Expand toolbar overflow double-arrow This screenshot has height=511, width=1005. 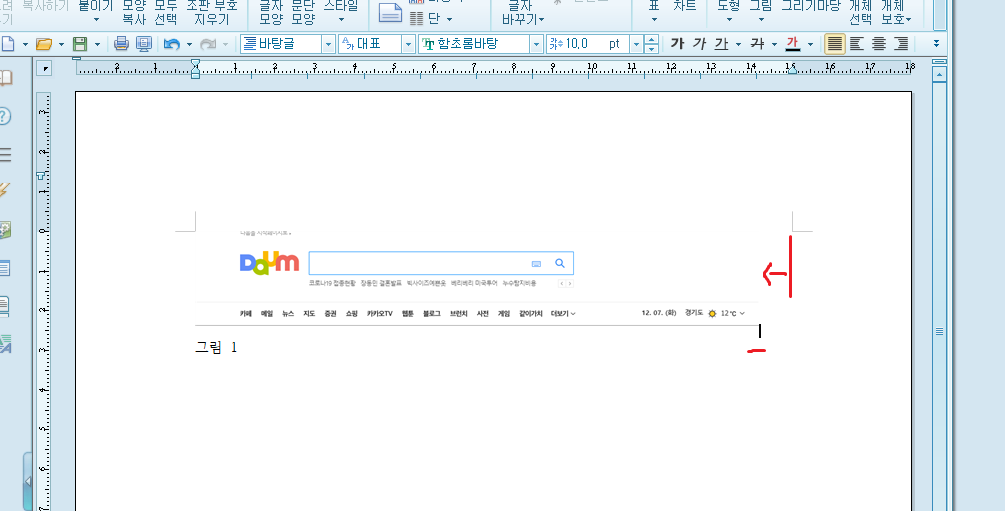(x=936, y=44)
